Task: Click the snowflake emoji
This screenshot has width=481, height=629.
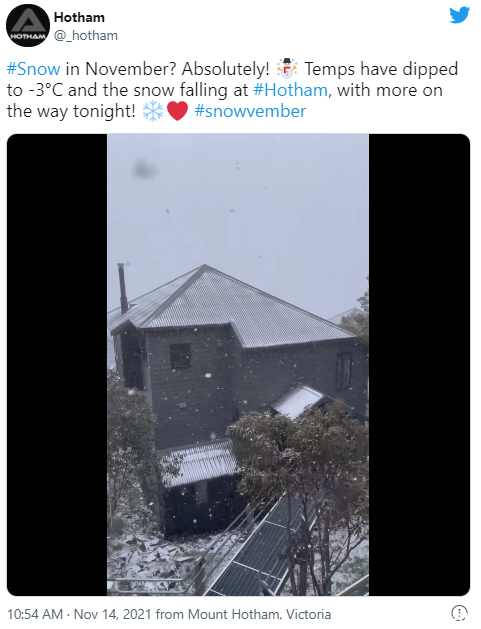Action: point(153,111)
